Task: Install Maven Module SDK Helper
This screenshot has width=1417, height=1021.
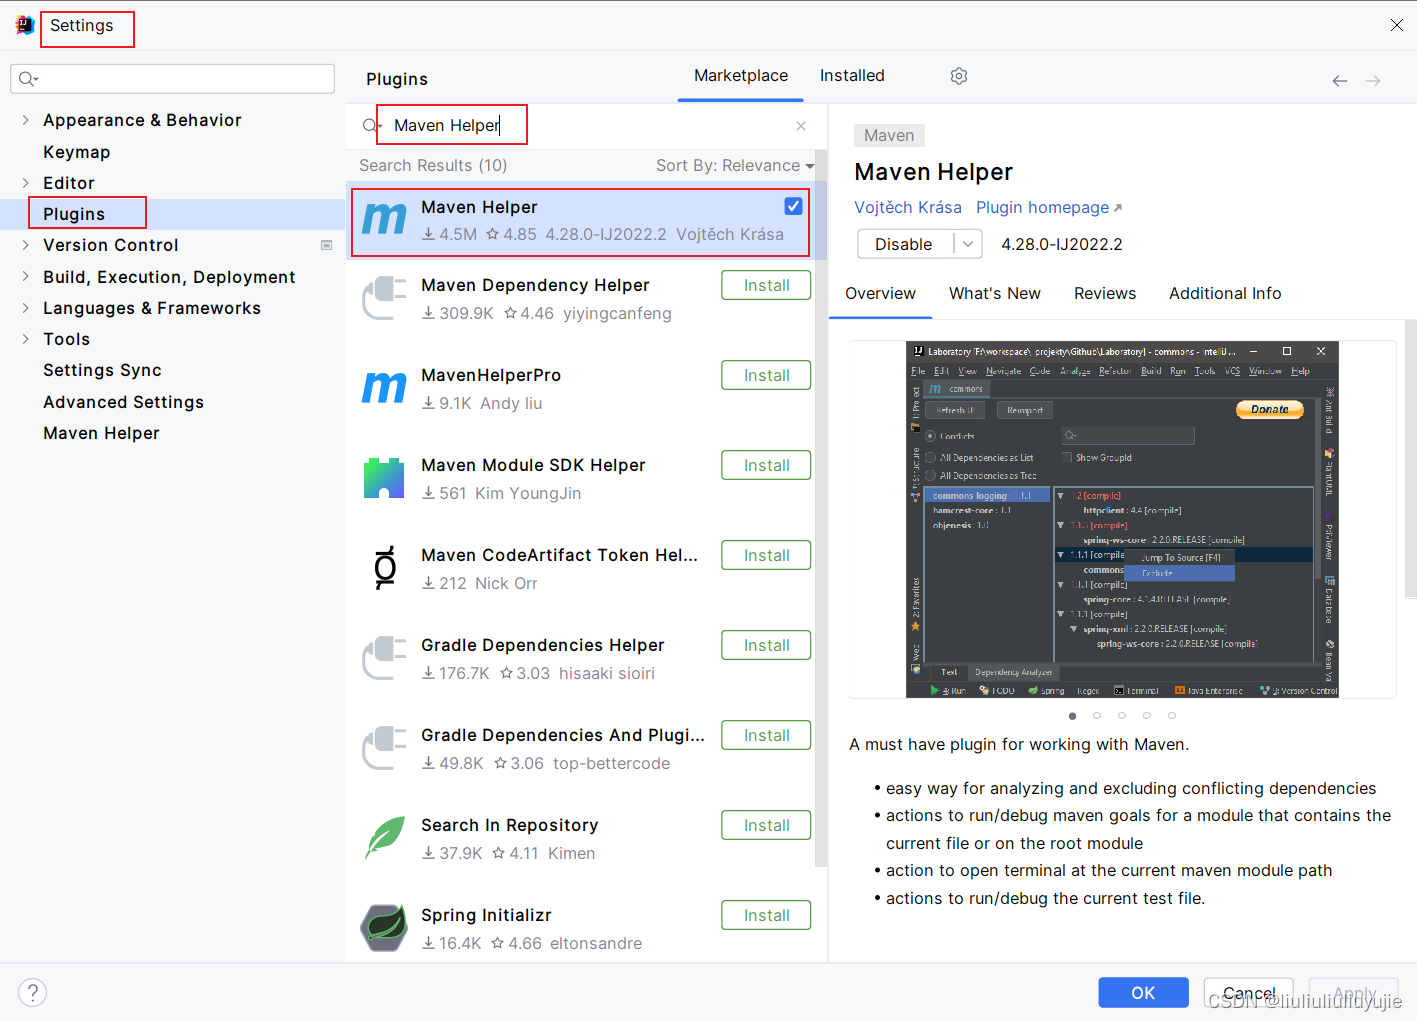Action: pyautogui.click(x=766, y=465)
